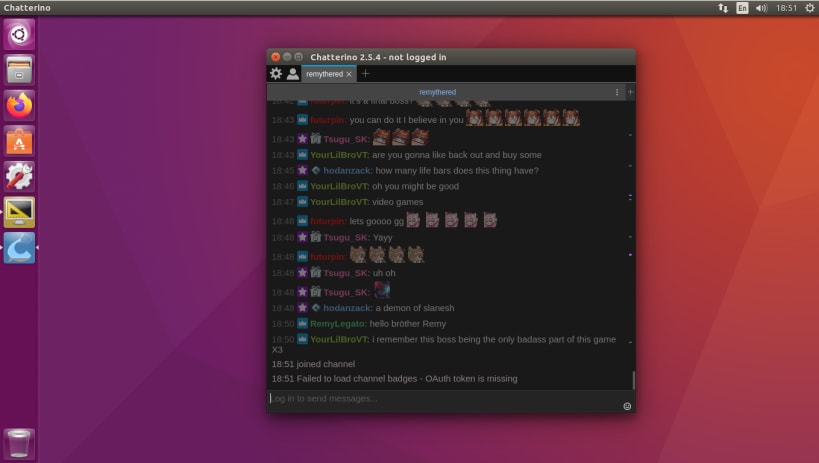Minimize the Chatterino window
The width and height of the screenshot is (819, 463).
[287, 57]
